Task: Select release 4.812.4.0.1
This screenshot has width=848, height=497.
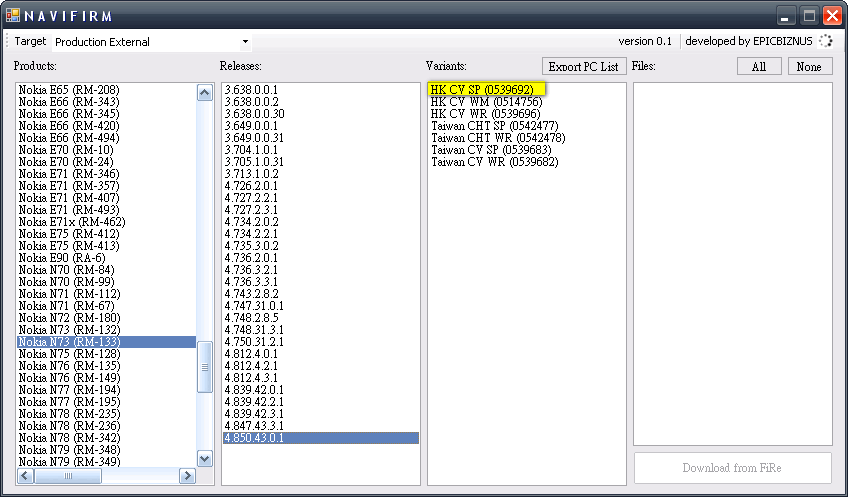Action: pyautogui.click(x=251, y=354)
